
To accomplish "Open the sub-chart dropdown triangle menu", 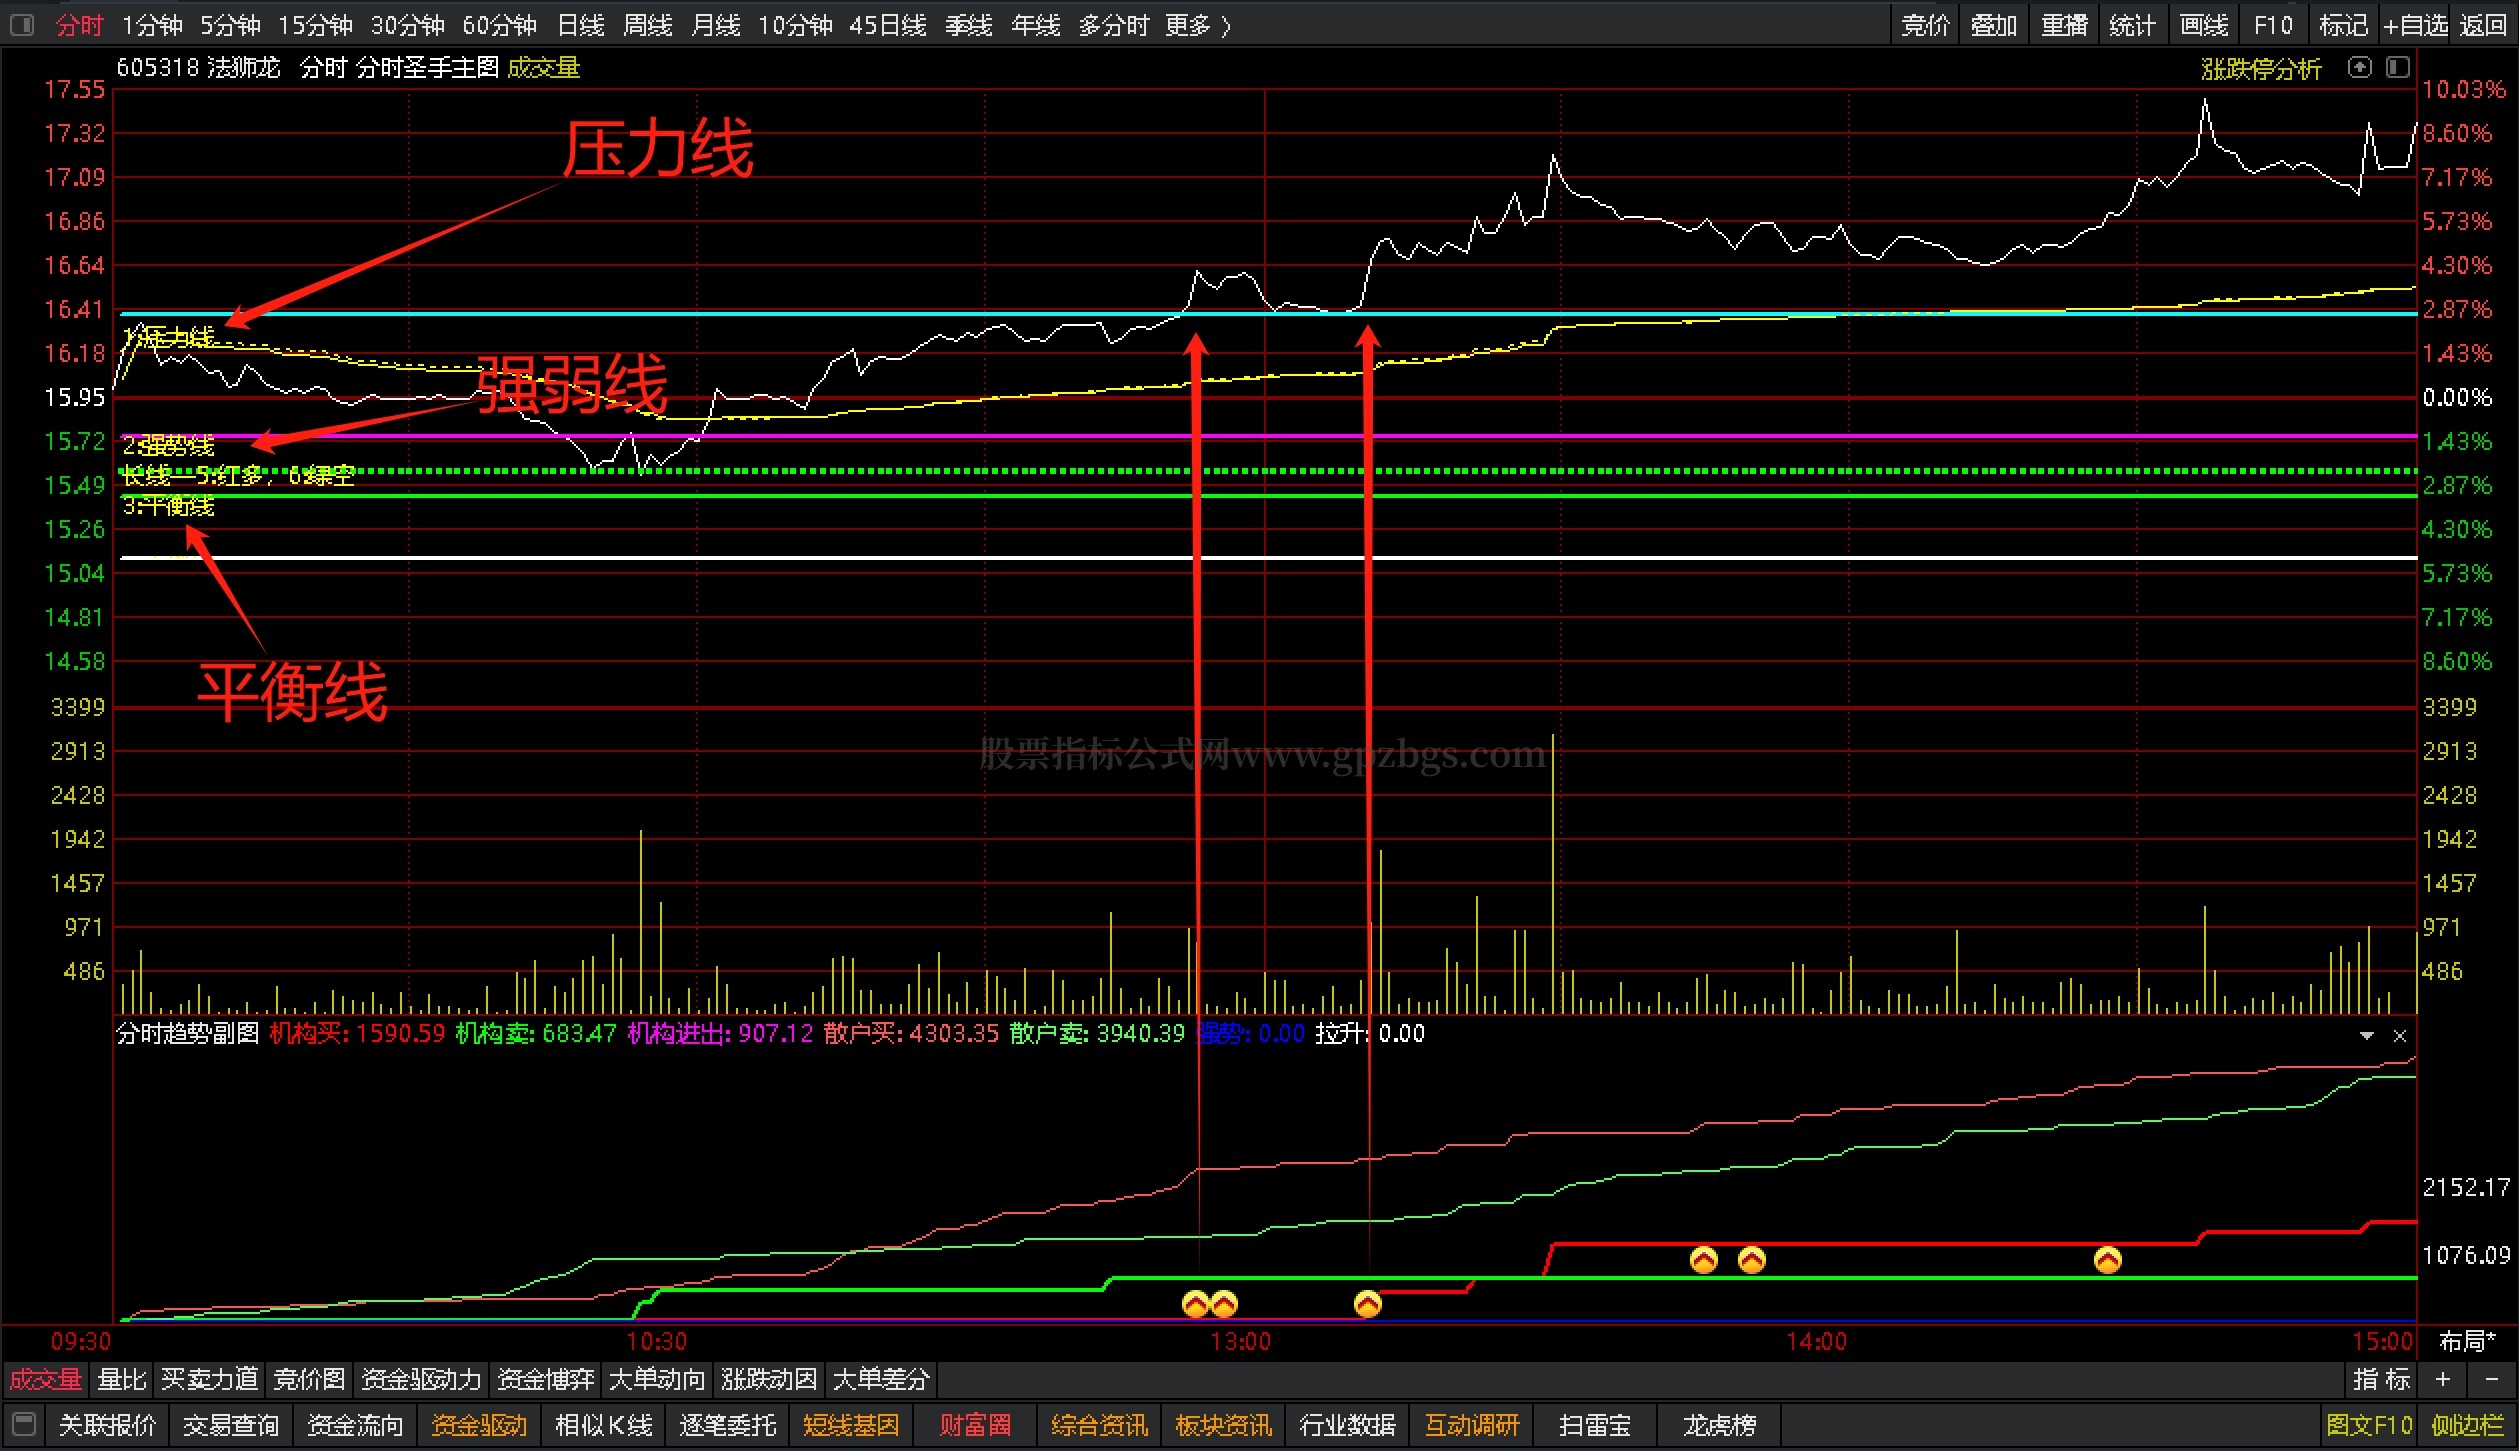I will pyautogui.click(x=2366, y=1036).
